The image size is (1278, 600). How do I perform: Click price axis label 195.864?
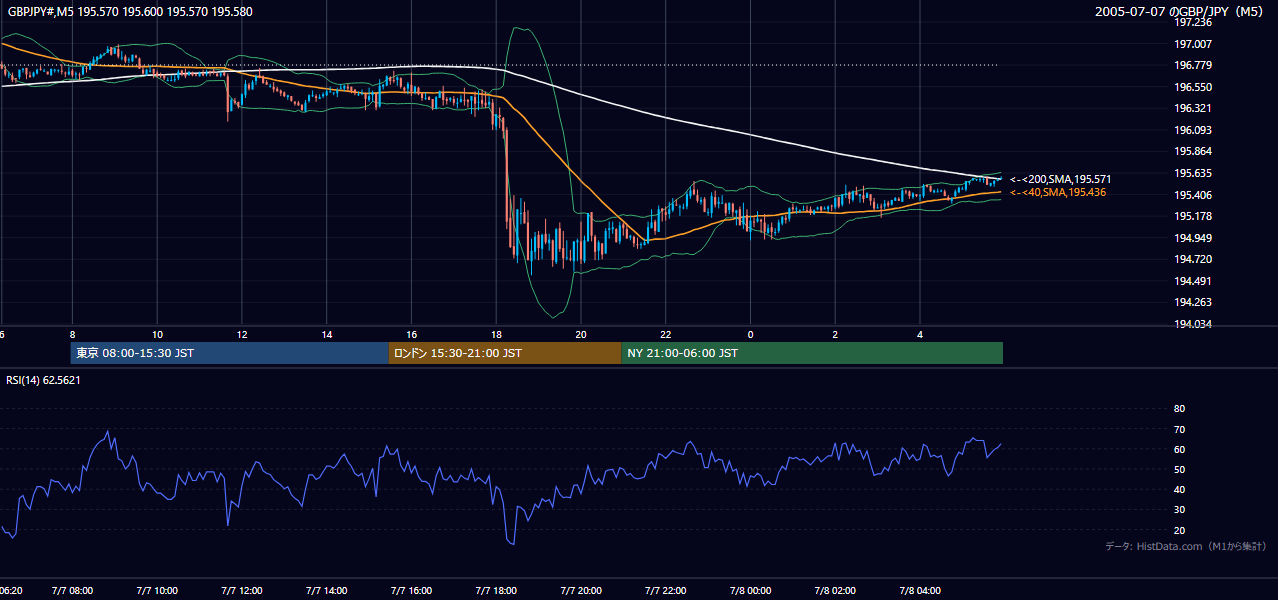pos(1194,151)
